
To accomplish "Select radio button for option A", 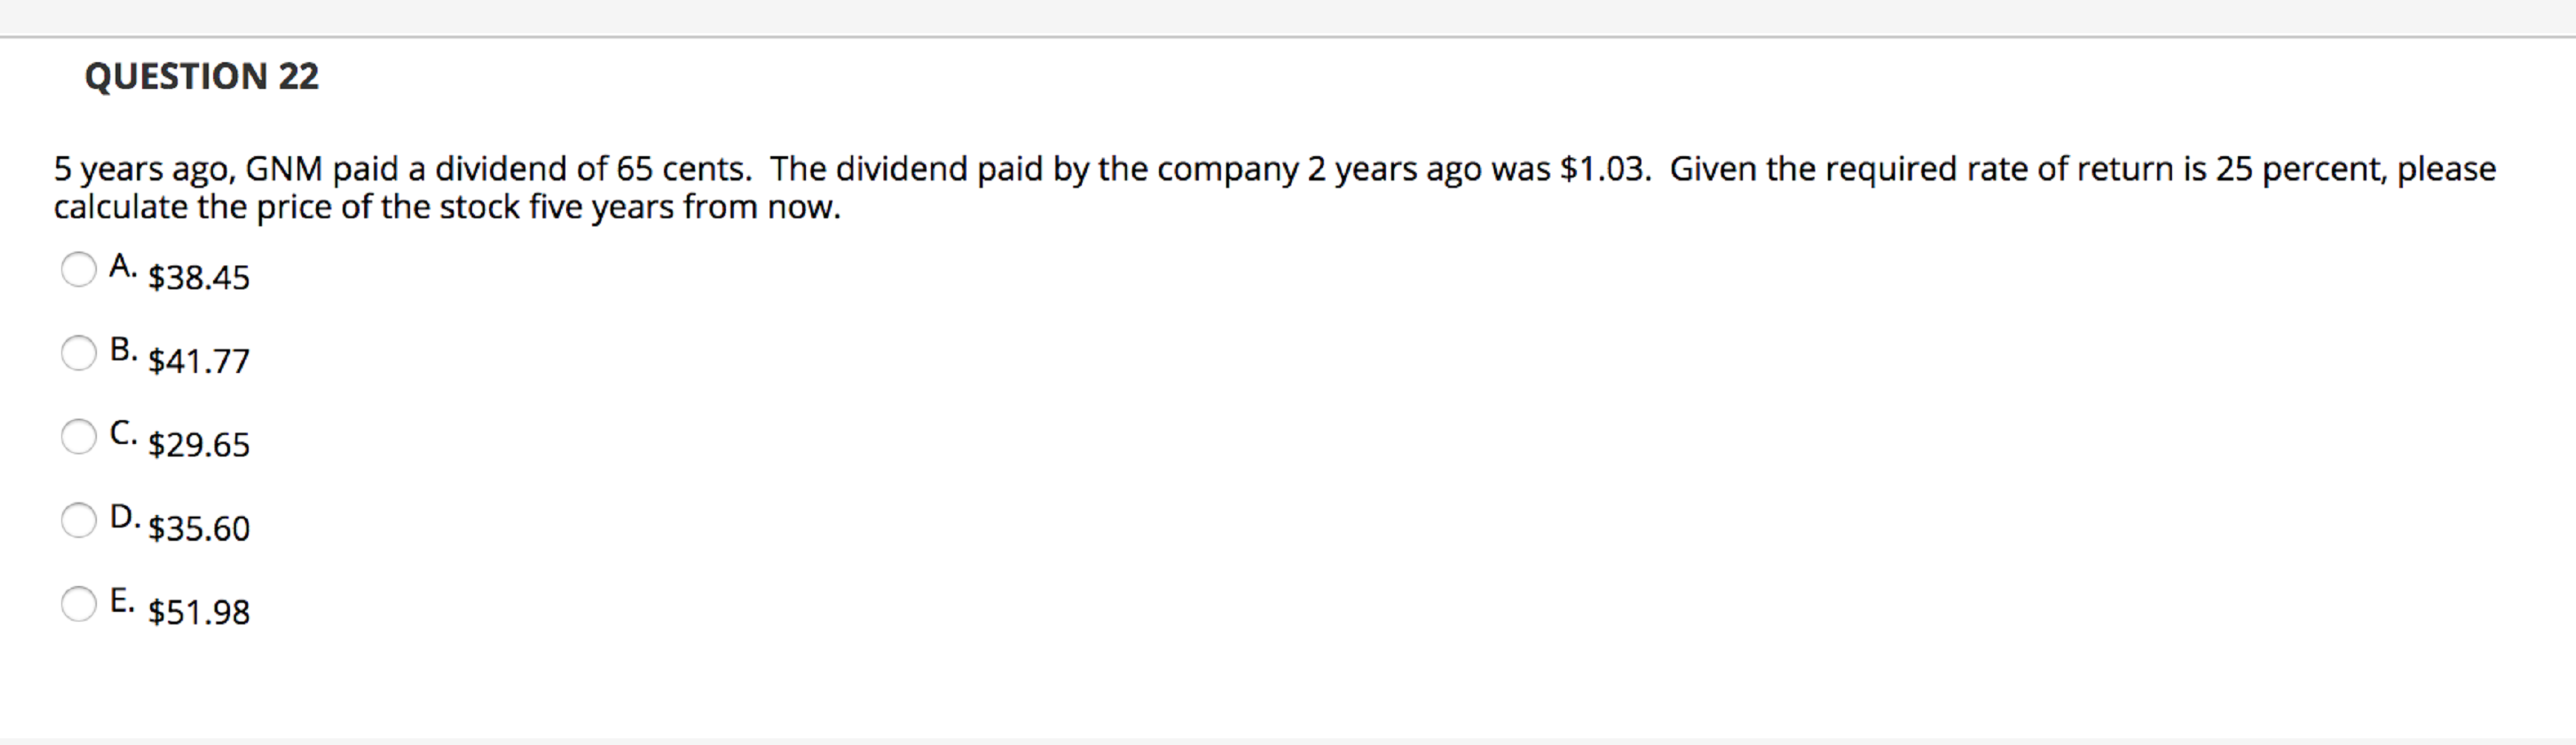I will click(x=78, y=269).
